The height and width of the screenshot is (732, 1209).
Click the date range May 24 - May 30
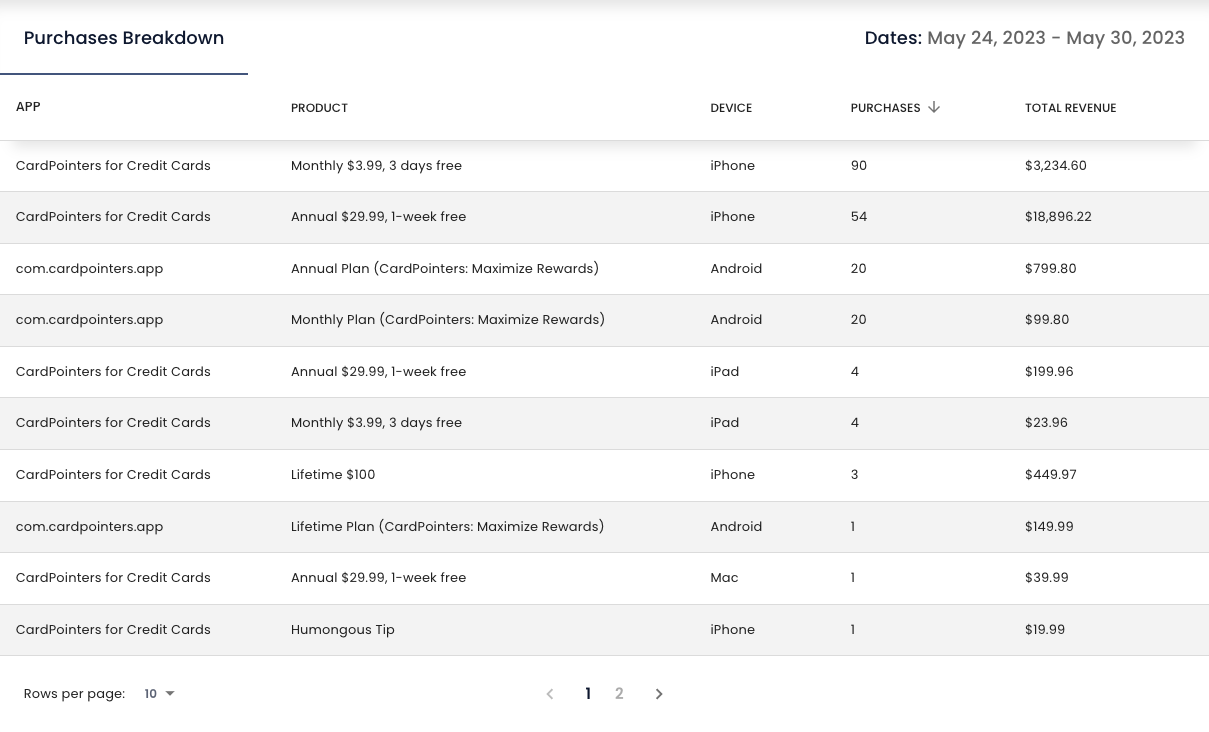(x=1056, y=38)
